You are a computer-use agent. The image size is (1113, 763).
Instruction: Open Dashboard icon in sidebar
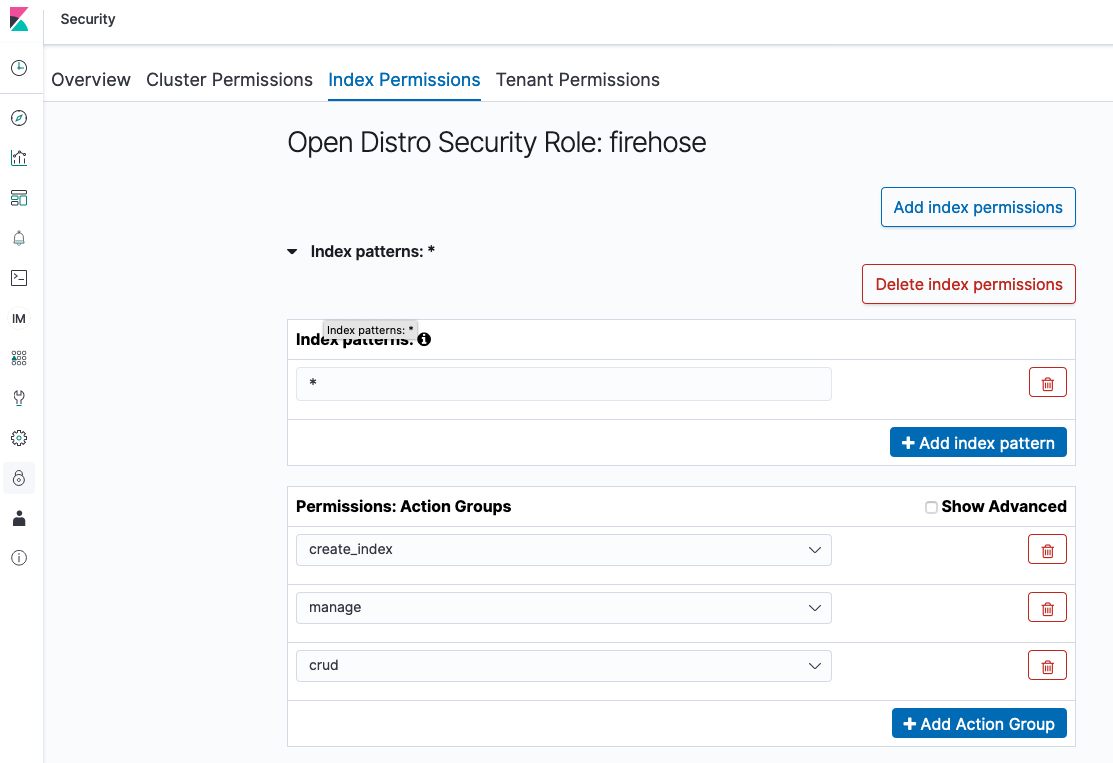pyautogui.click(x=19, y=198)
